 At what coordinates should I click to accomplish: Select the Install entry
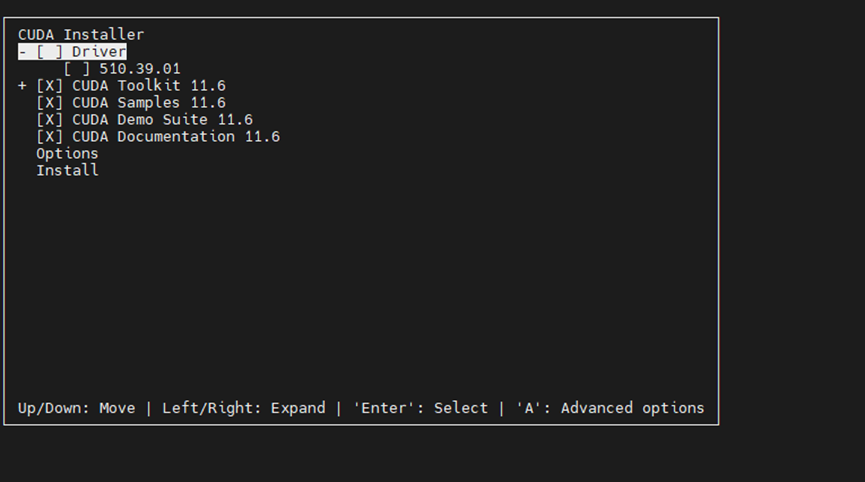click(67, 170)
